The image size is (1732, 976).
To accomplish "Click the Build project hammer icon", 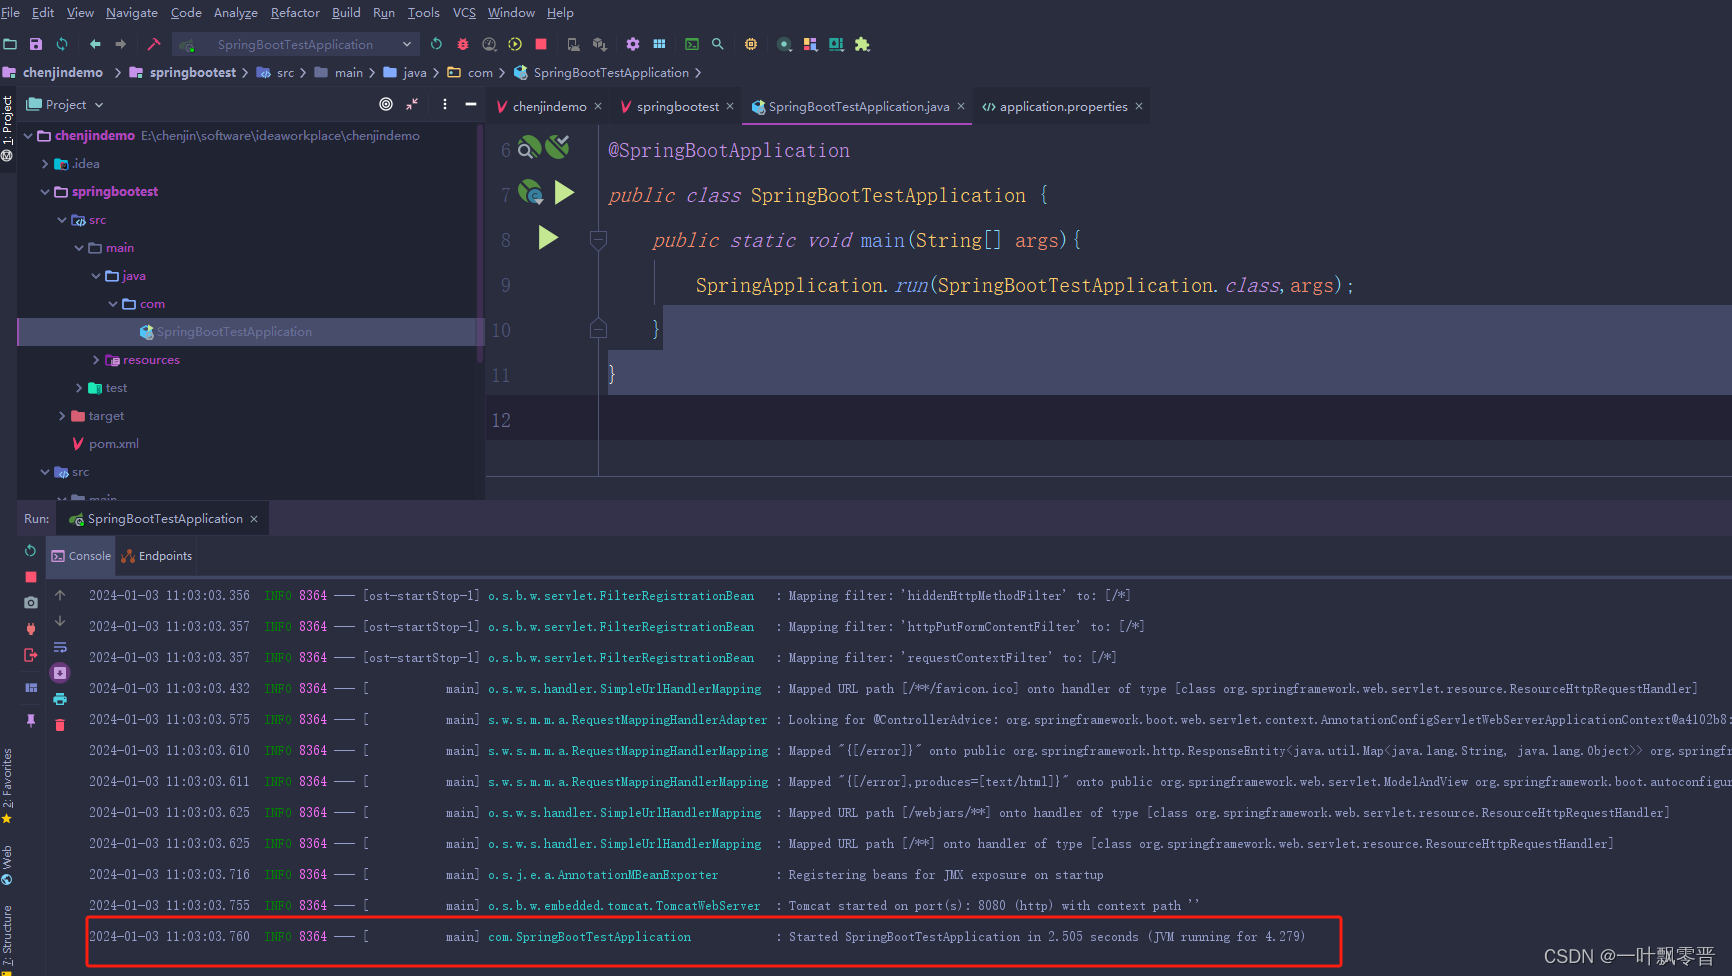I will 153,44.
